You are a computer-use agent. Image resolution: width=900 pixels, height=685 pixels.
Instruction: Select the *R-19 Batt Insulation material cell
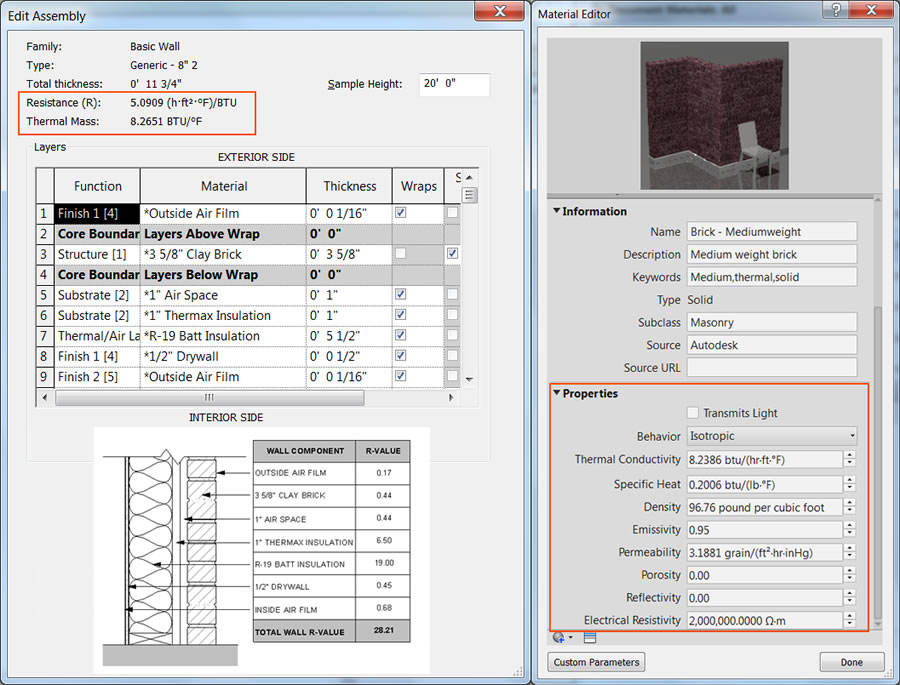tap(223, 335)
